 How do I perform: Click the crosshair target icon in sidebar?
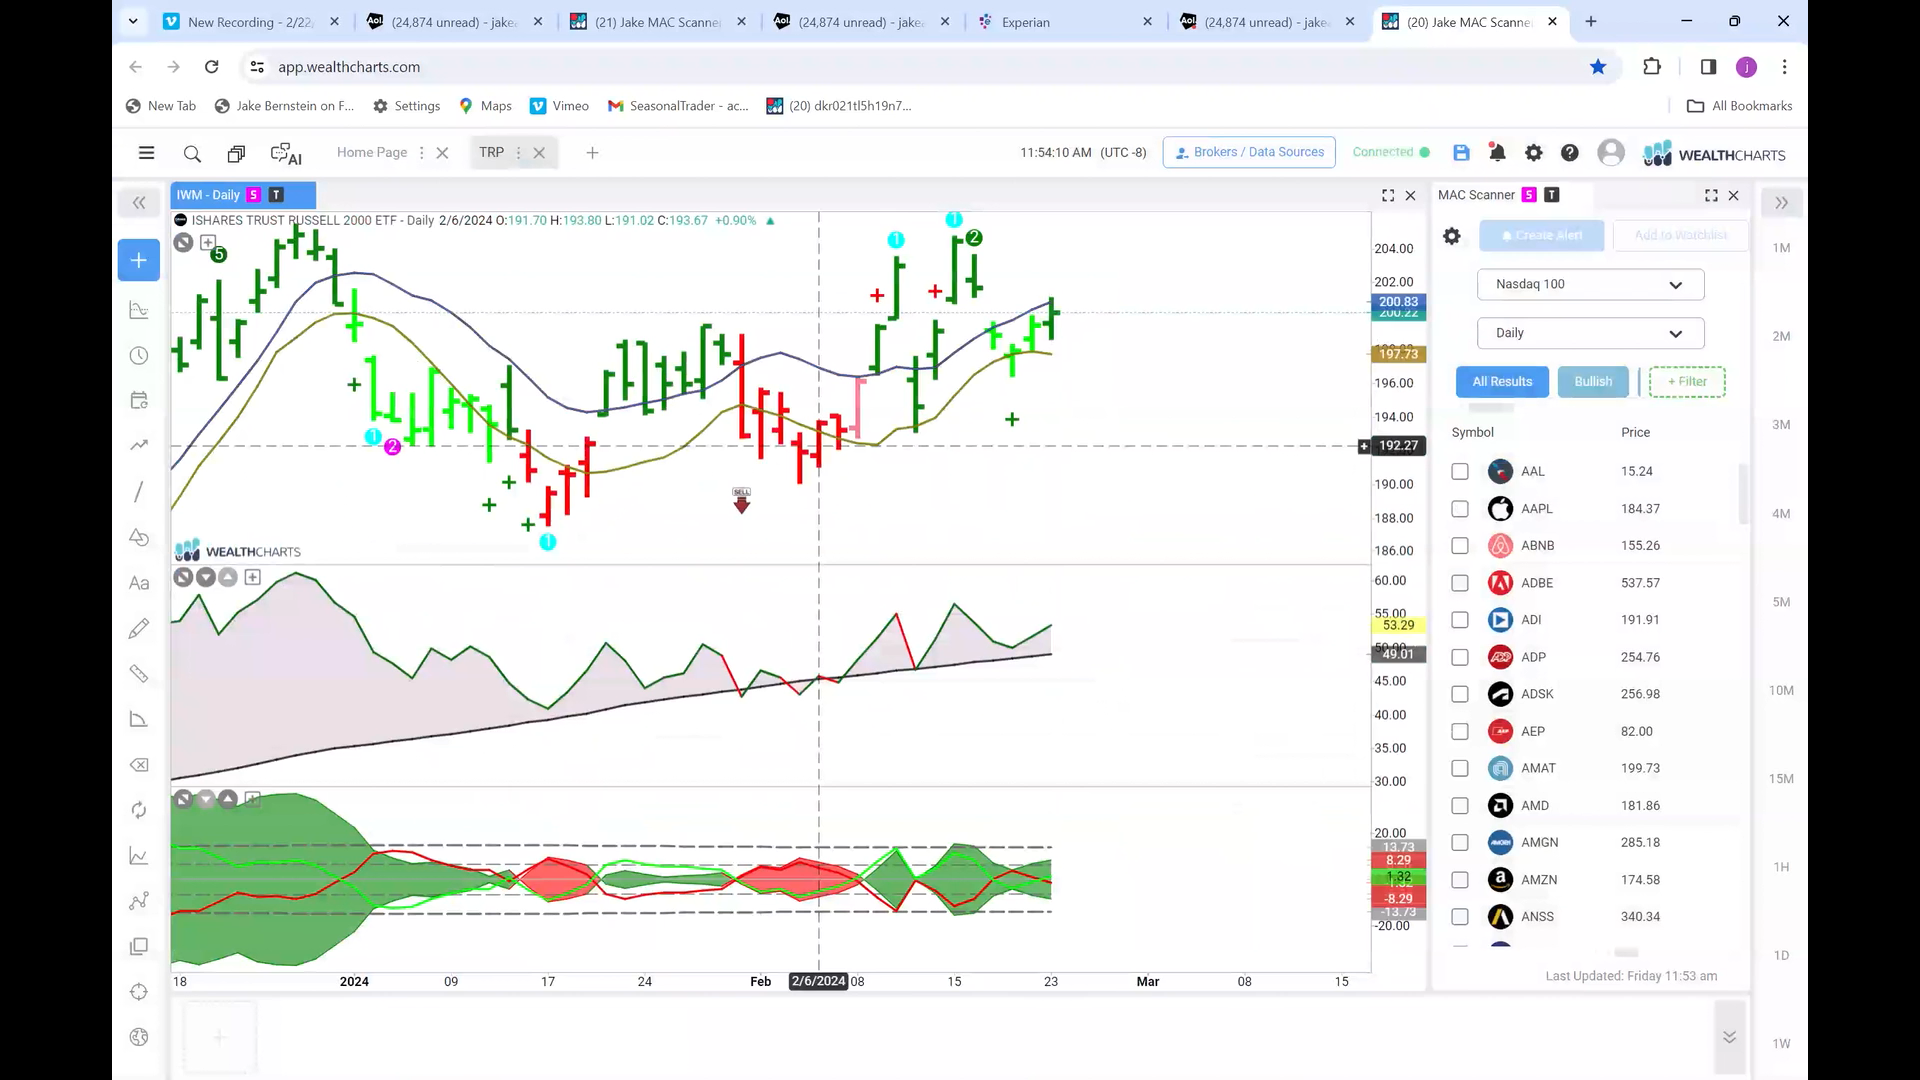tap(139, 992)
